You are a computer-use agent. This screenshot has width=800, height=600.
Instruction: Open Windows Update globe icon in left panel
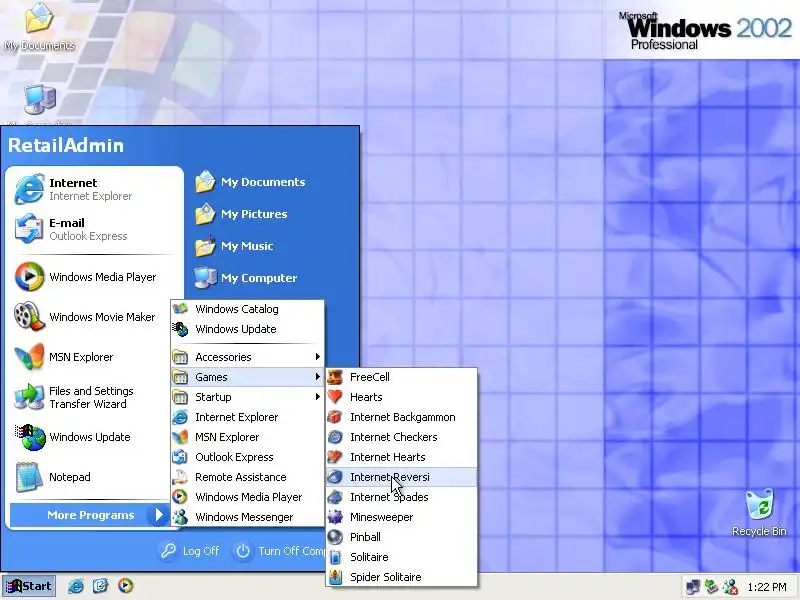[x=29, y=437]
